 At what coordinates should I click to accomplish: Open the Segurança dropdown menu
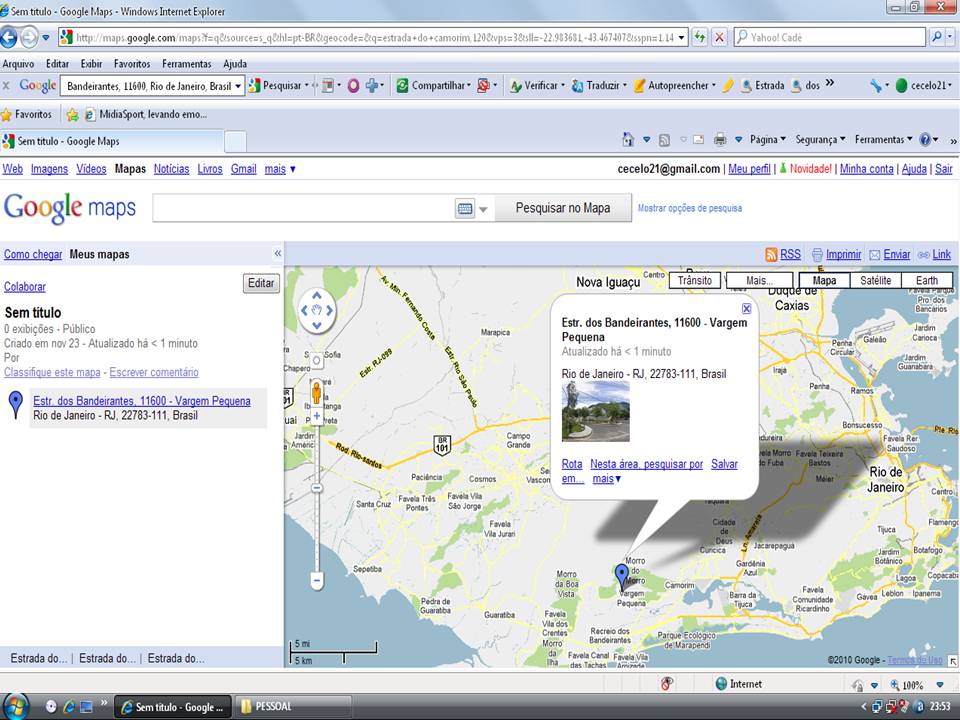820,140
